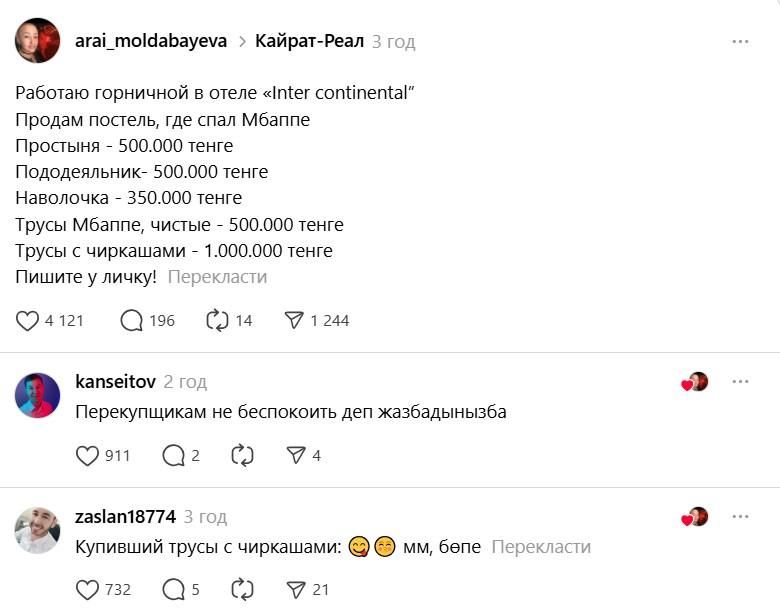Image resolution: width=780 pixels, height=609 pixels.
Task: Open more options for the main post
Action: tap(740, 41)
